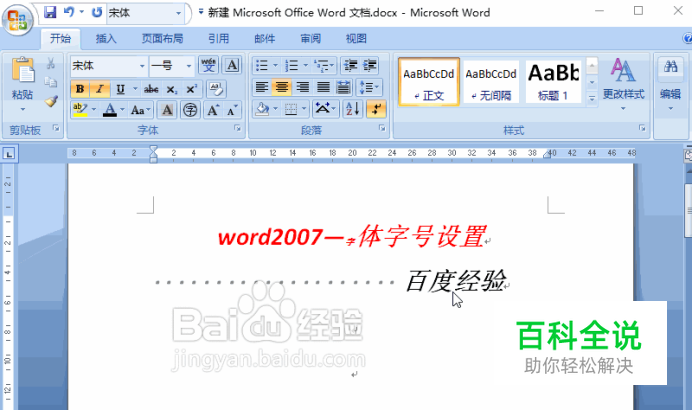This screenshot has height=410, width=692.
Task: Toggle underline formatting
Action: point(120,89)
